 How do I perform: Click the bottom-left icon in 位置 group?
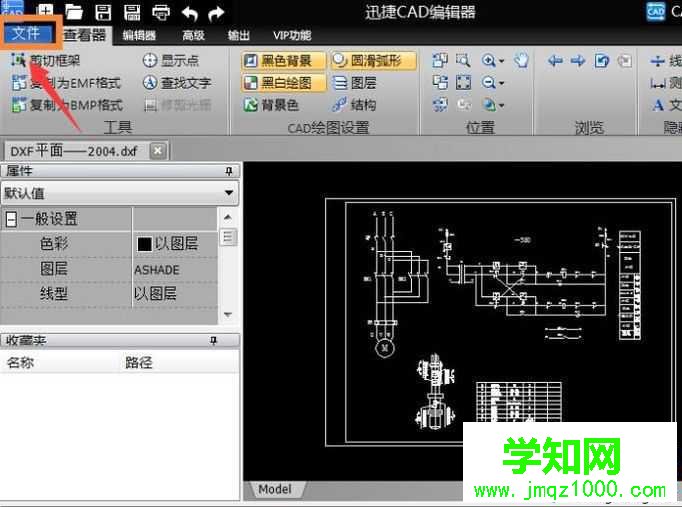tap(440, 104)
